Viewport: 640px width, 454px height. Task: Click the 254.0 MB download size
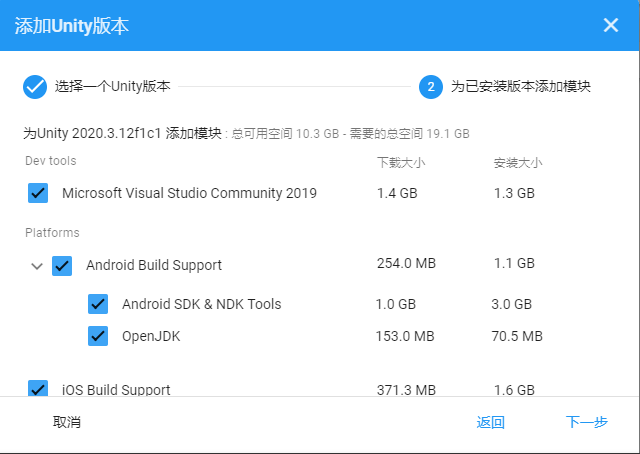407,263
